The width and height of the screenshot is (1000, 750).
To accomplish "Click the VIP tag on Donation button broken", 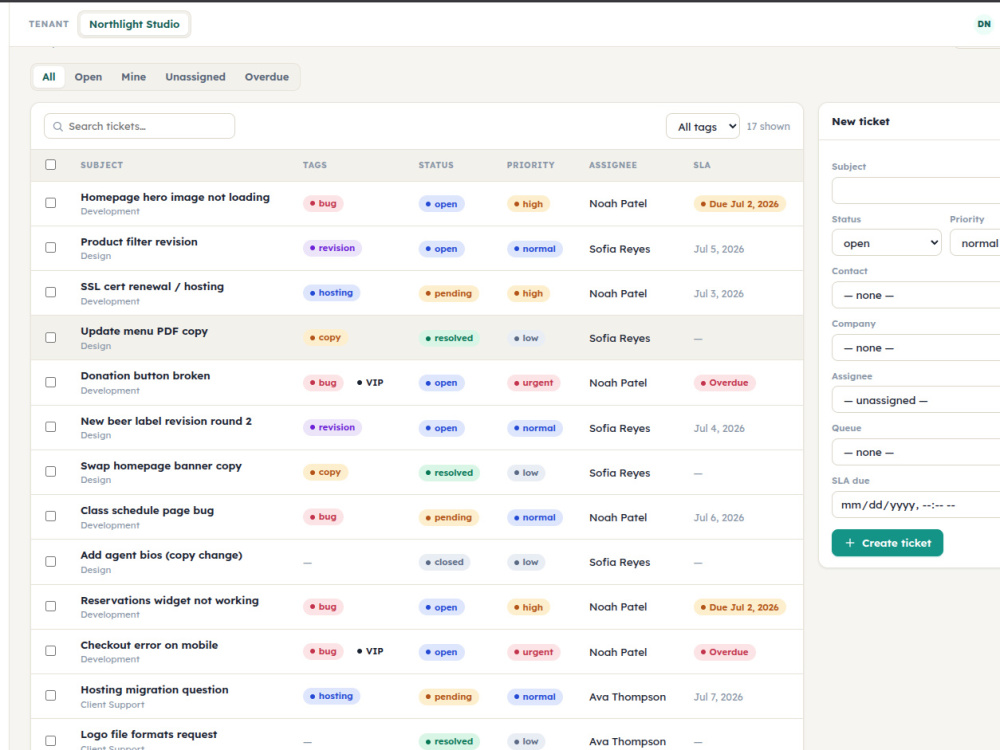I will [x=370, y=383].
